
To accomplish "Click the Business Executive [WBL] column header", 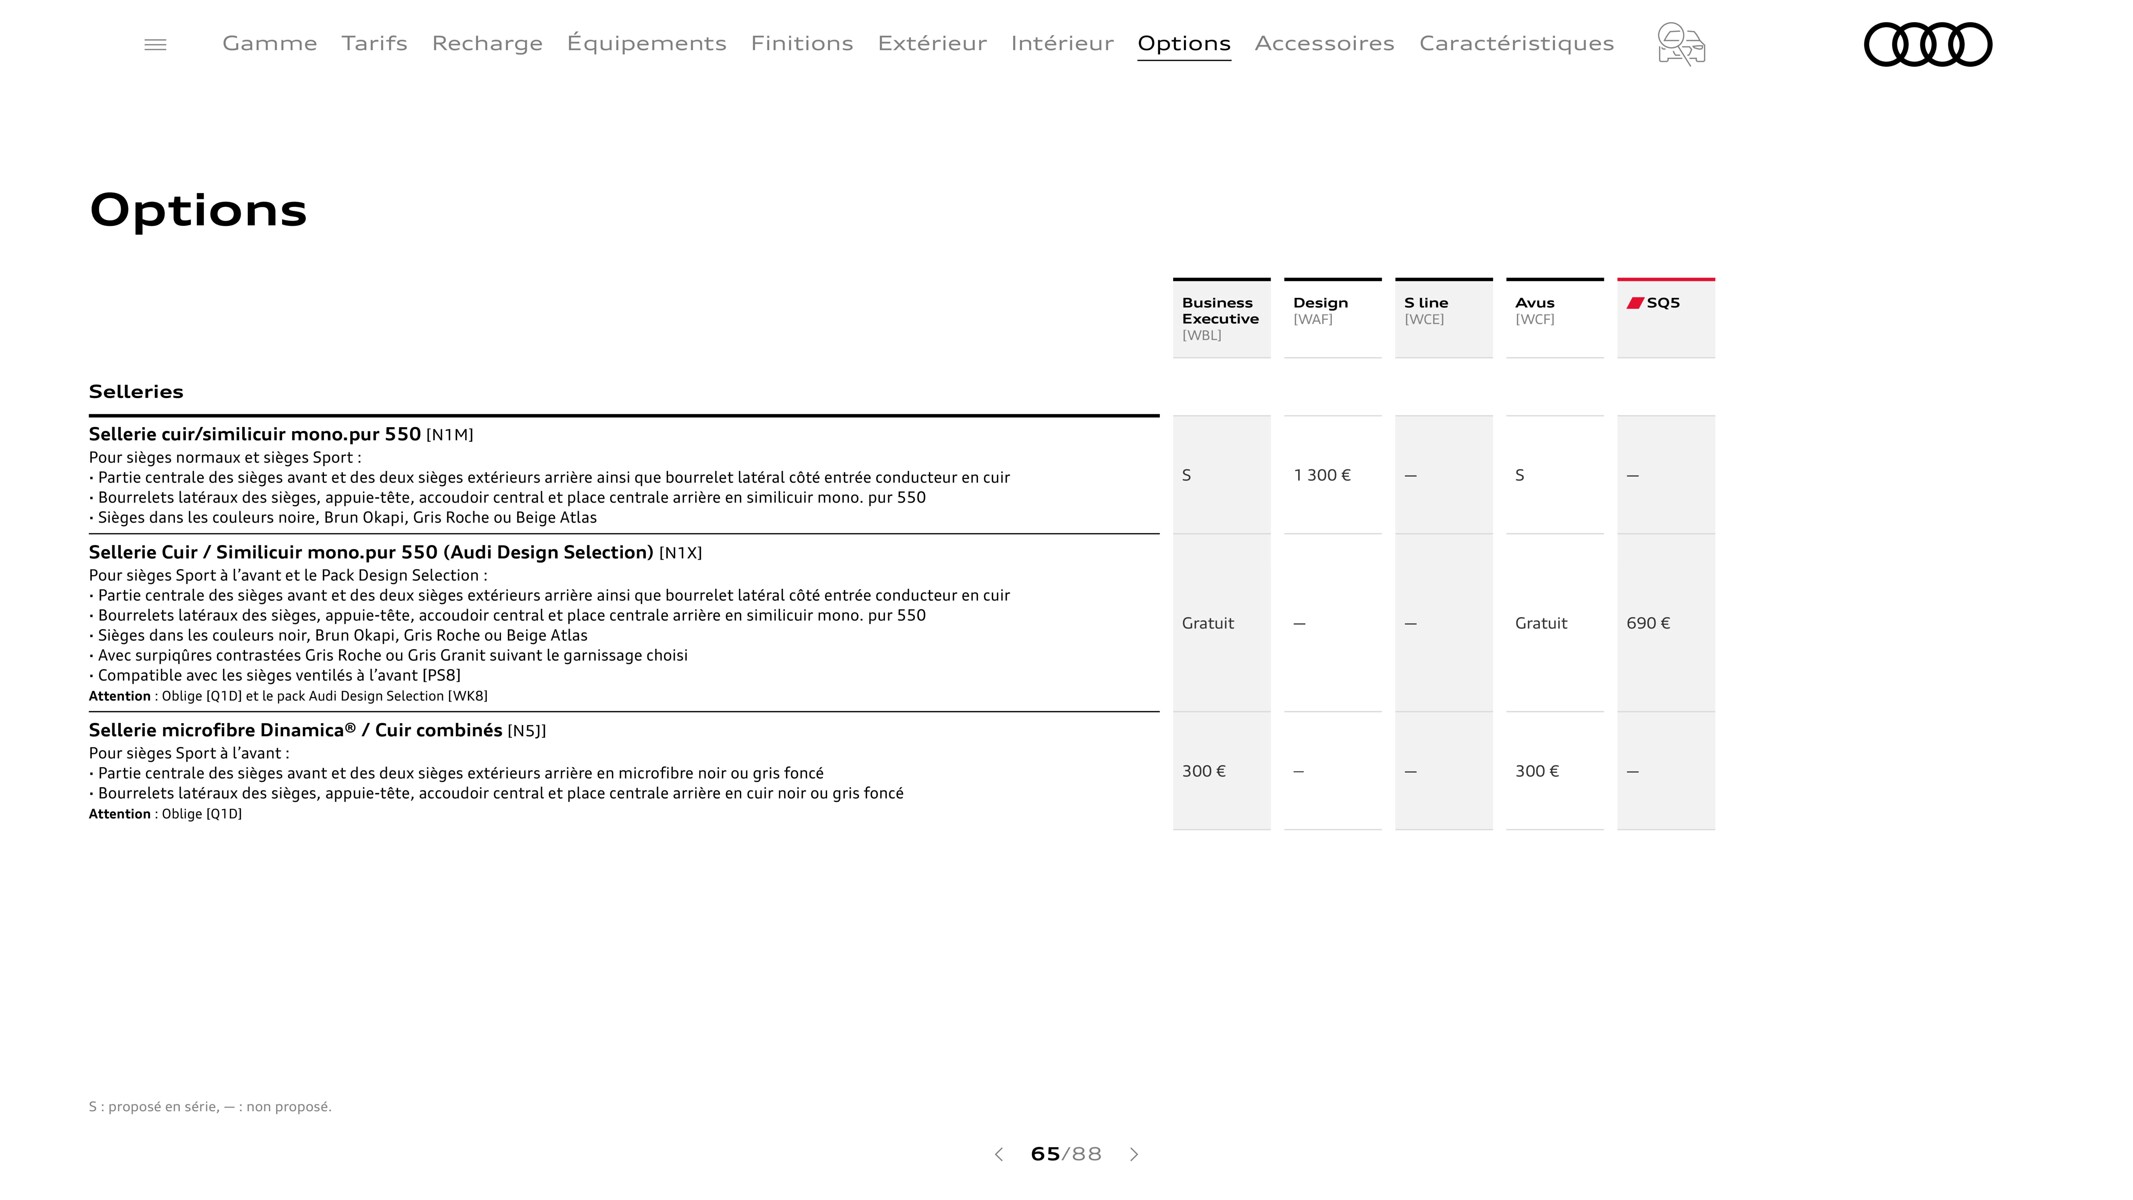I will [x=1221, y=318].
